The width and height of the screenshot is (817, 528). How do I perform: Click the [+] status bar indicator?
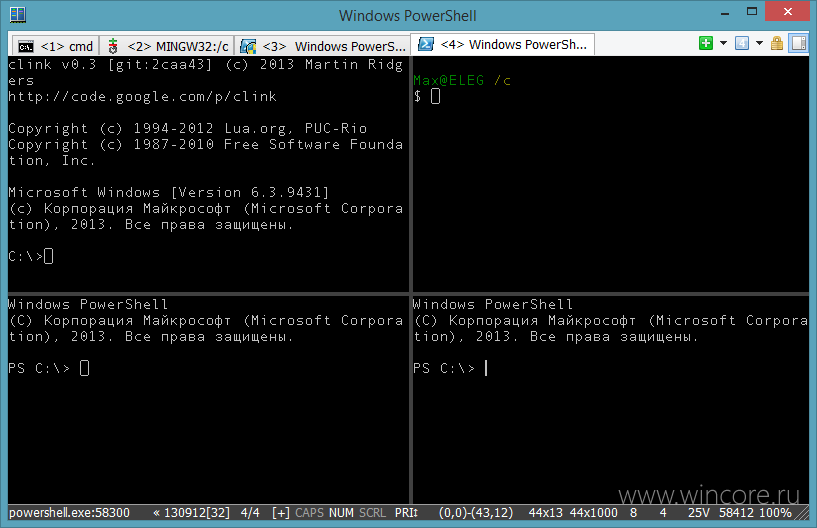tap(281, 513)
